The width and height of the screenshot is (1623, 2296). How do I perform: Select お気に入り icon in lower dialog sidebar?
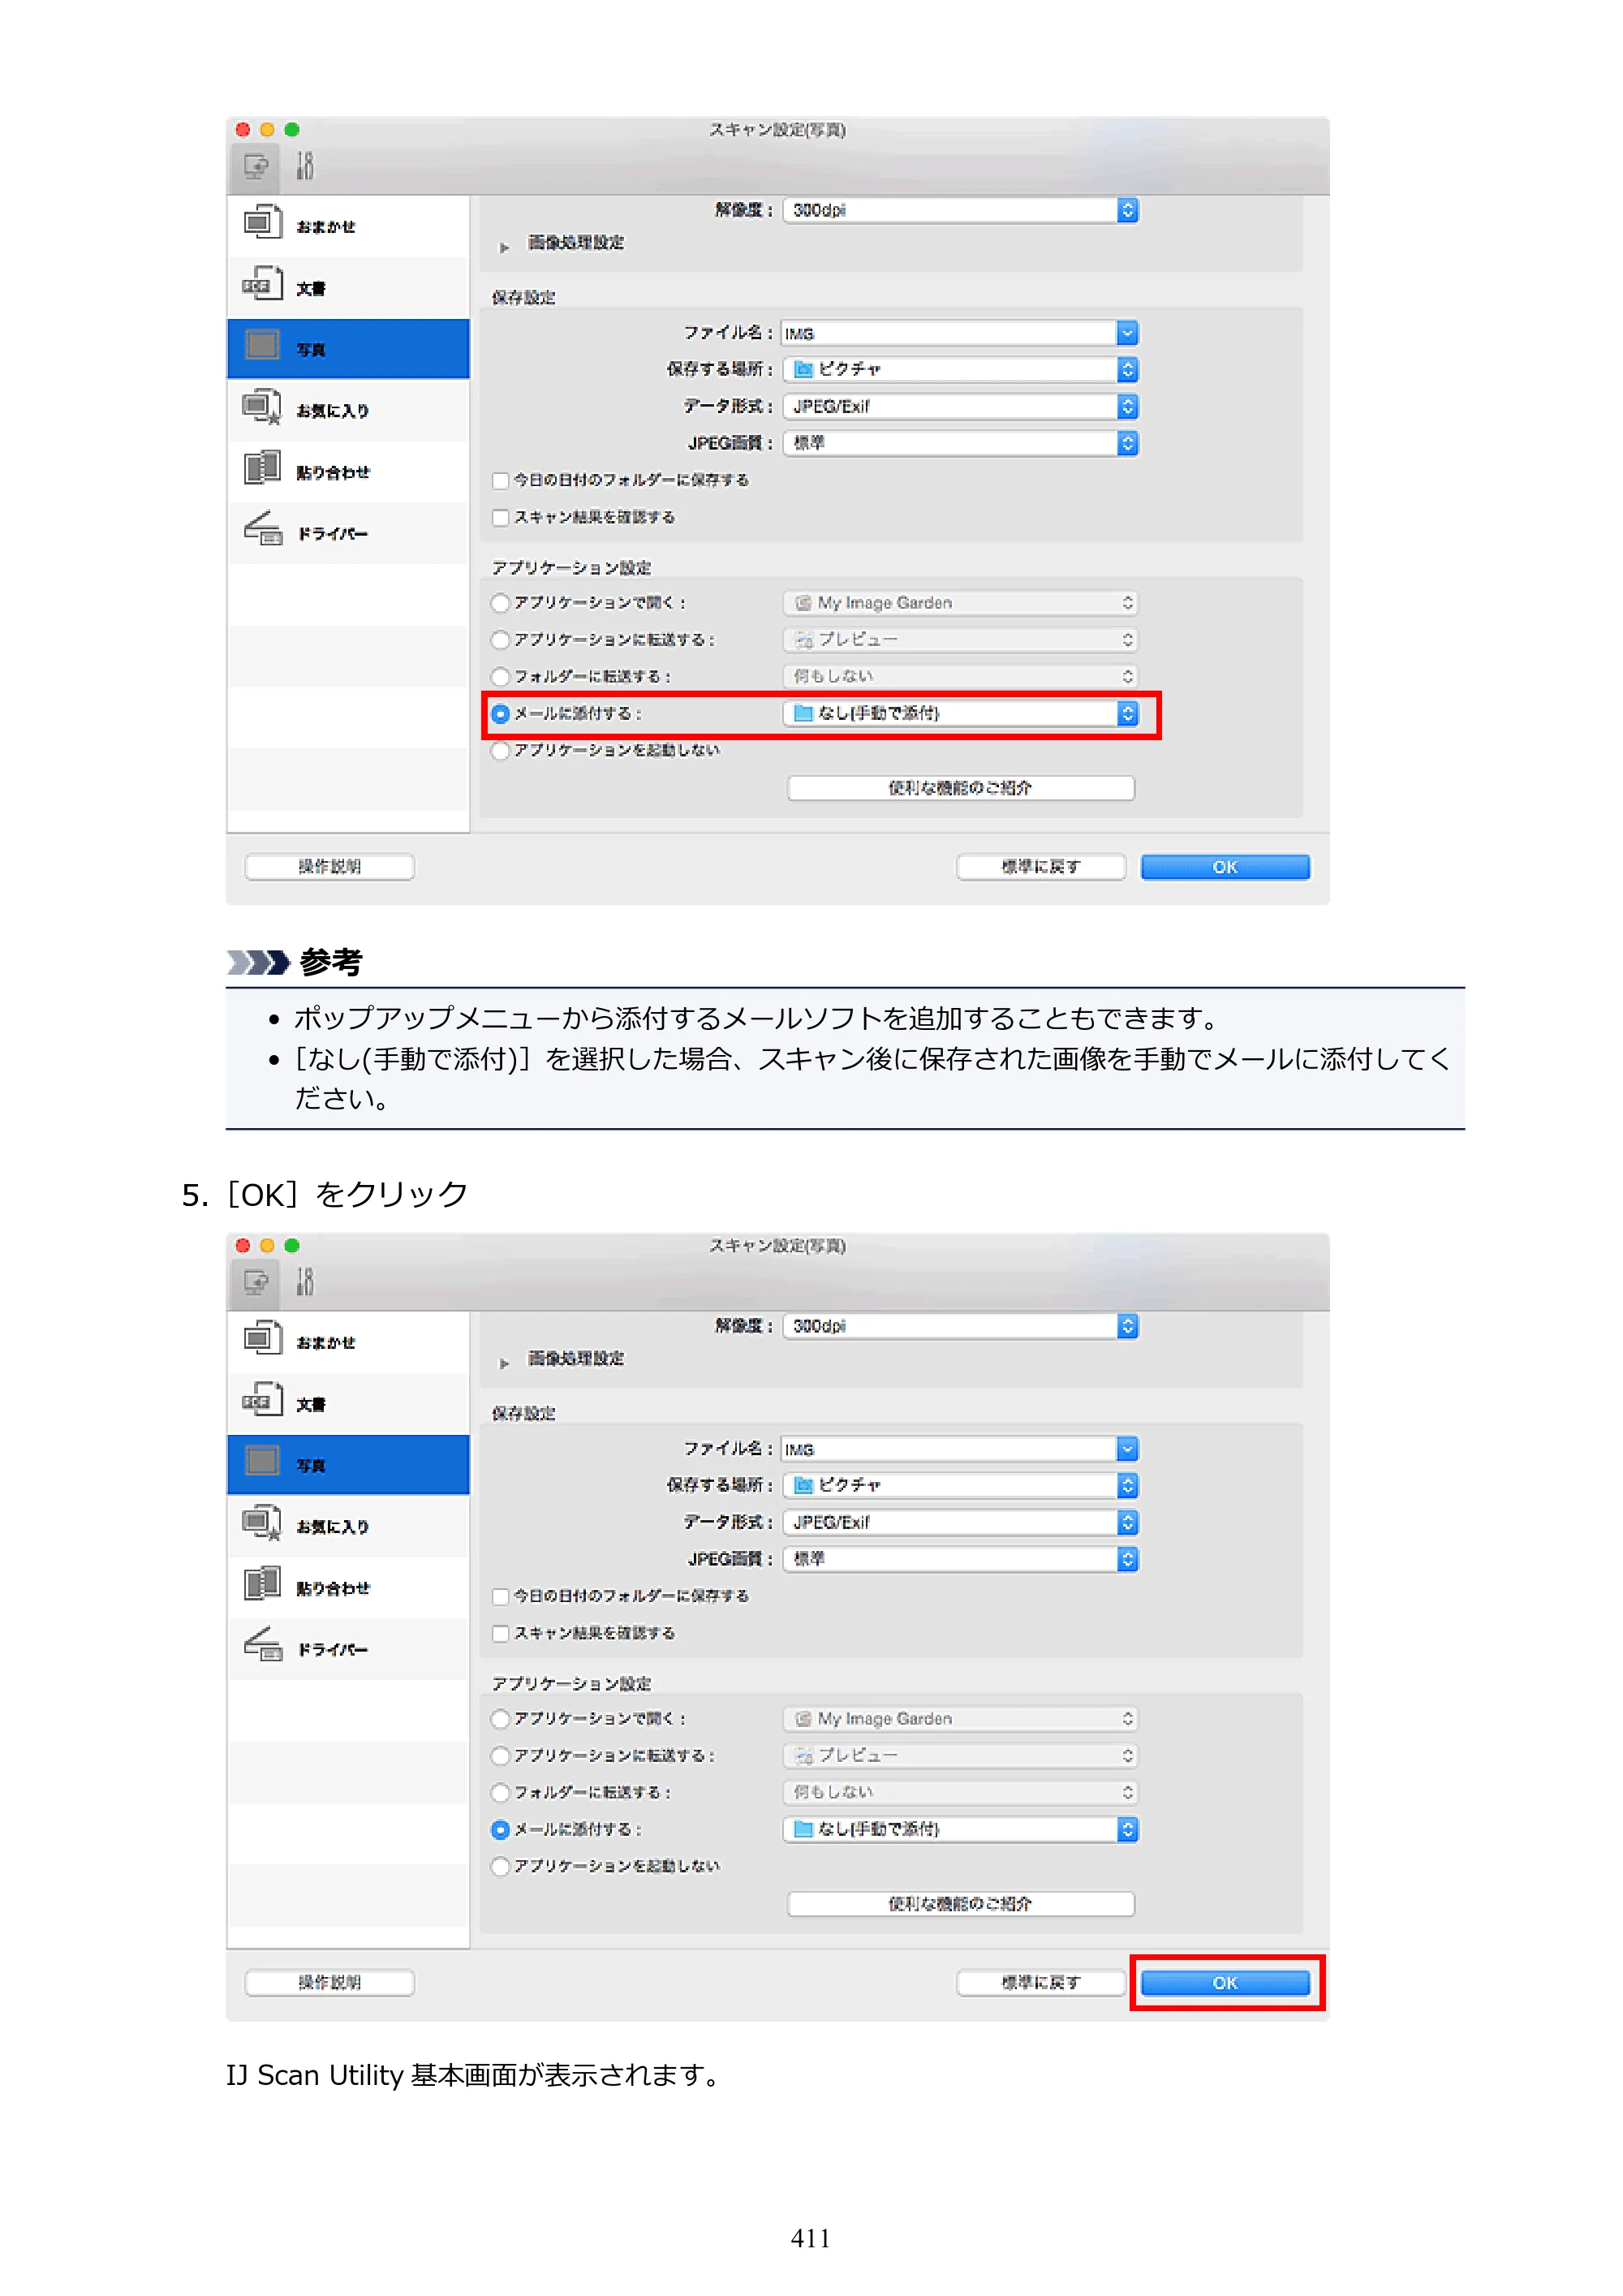coord(262,1524)
